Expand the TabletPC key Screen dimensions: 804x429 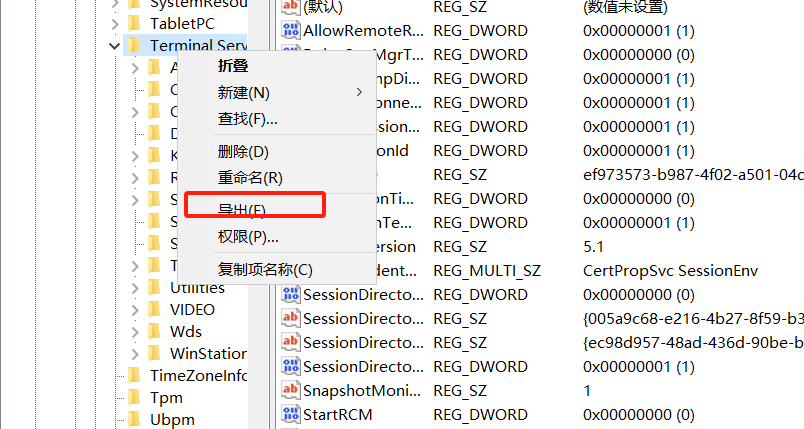(115, 24)
